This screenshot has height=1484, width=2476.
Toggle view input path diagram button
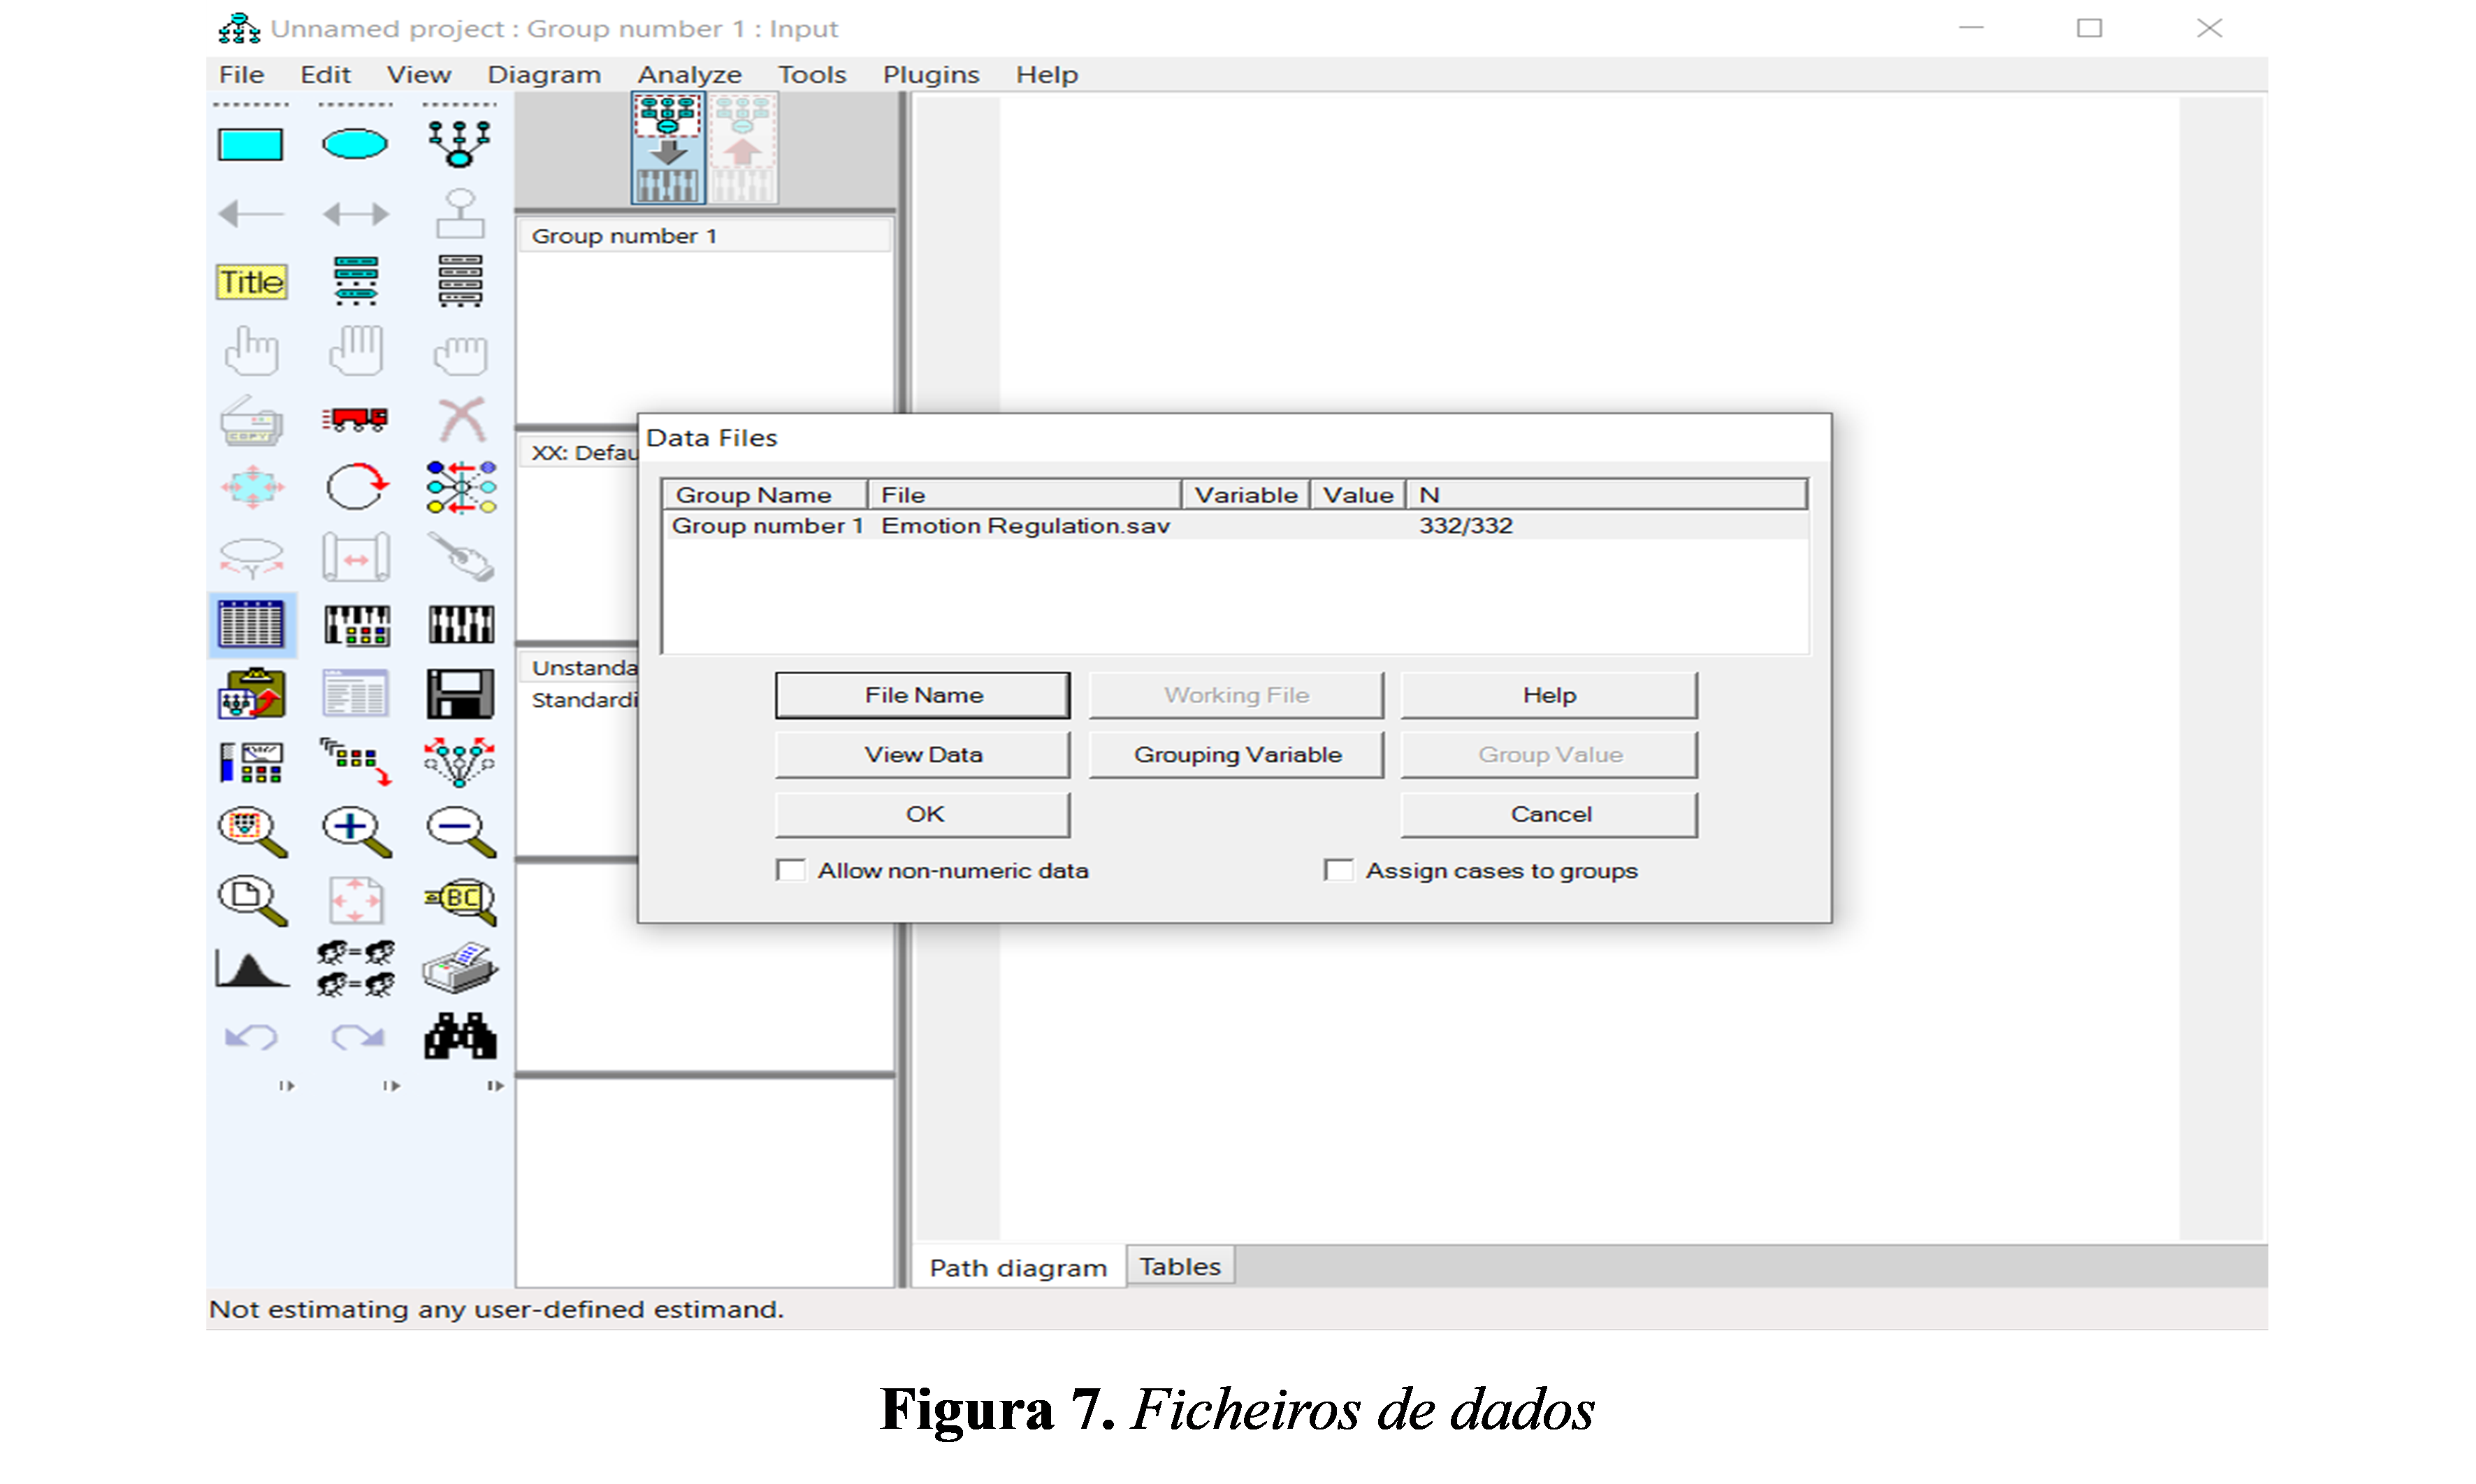(668, 149)
